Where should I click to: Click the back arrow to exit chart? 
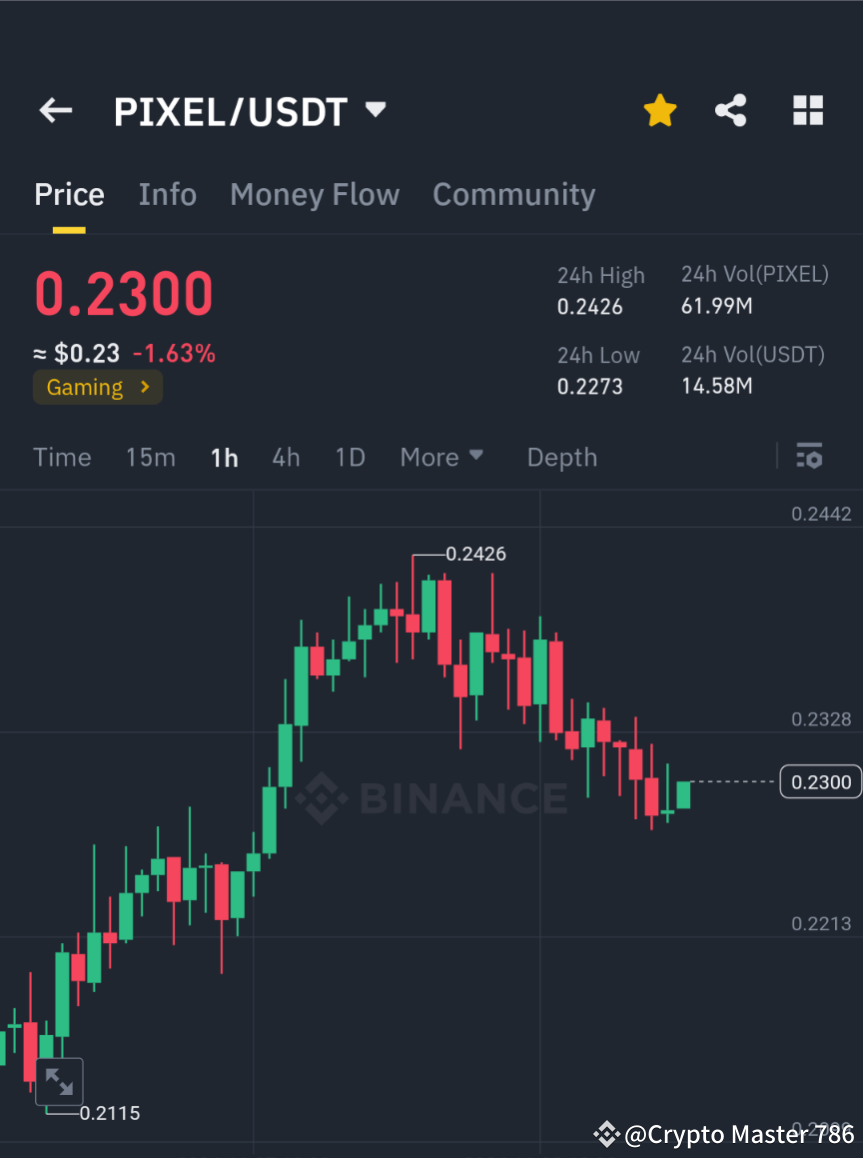(55, 110)
